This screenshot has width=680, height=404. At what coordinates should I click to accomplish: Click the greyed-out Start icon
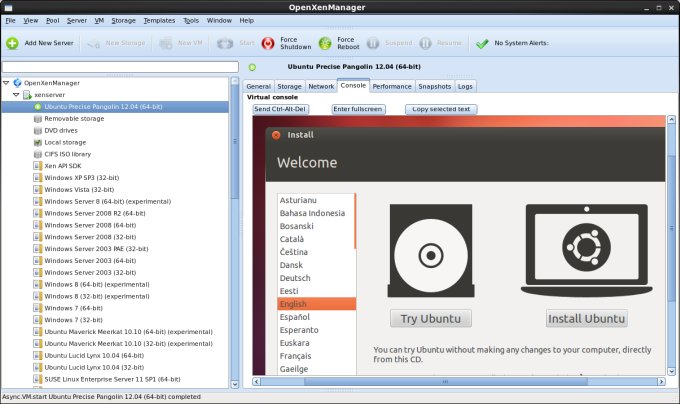click(225, 43)
